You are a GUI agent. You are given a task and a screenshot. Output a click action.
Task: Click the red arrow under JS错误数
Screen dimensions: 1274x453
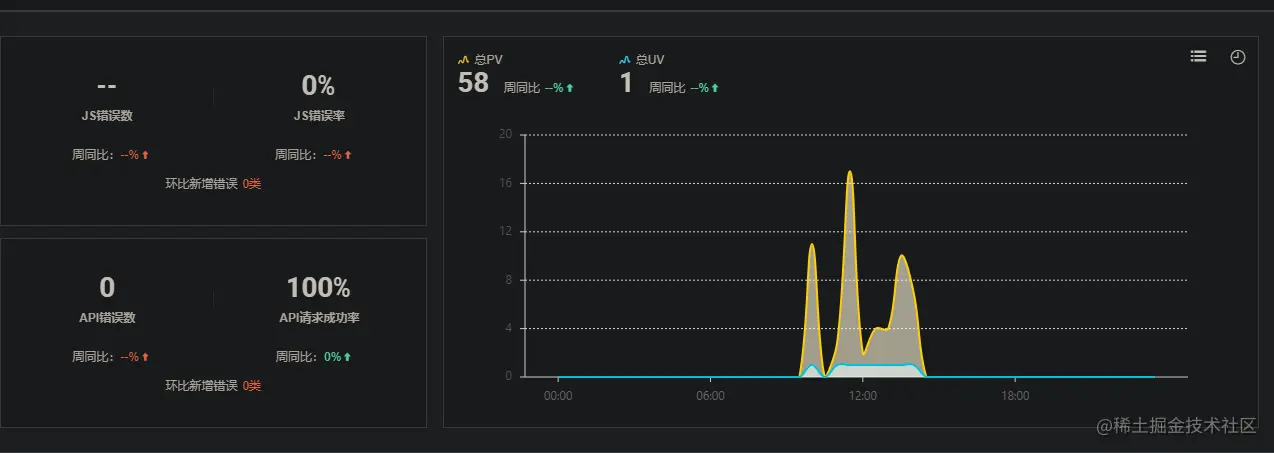click(x=145, y=155)
